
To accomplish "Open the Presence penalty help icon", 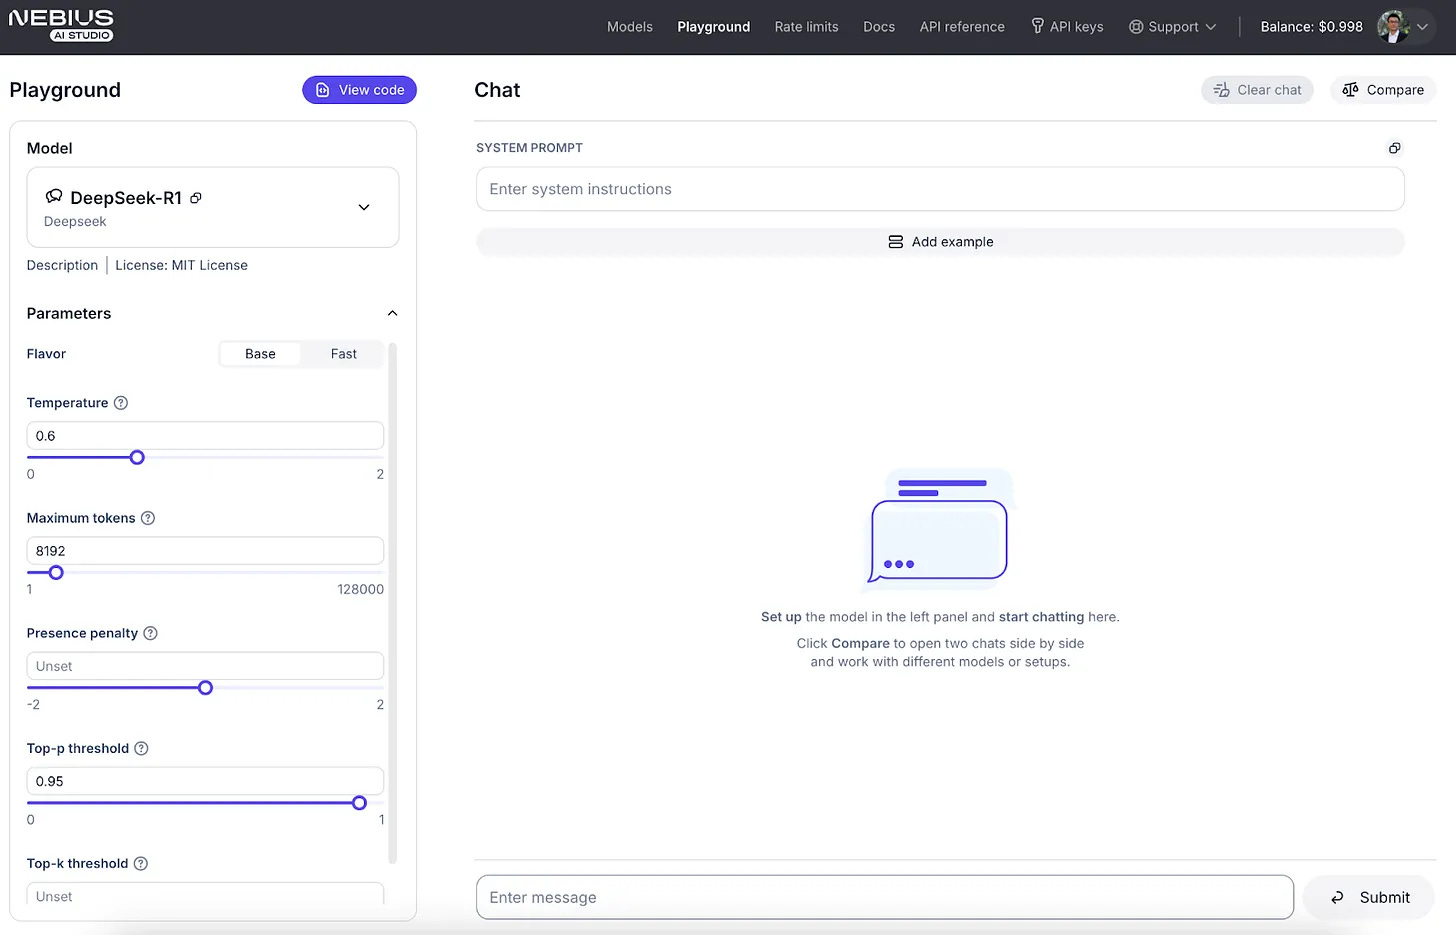I will pyautogui.click(x=151, y=633).
